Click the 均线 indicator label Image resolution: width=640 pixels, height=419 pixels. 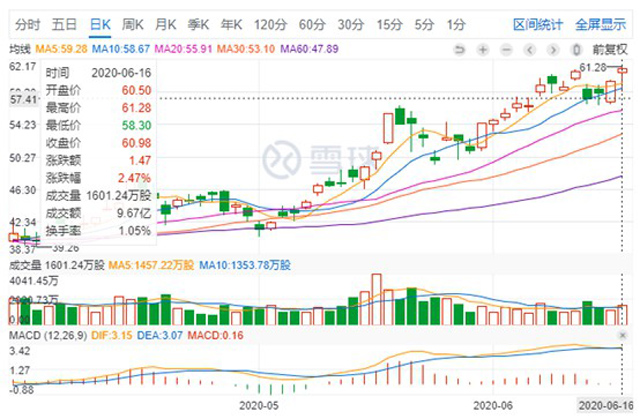tap(20, 49)
